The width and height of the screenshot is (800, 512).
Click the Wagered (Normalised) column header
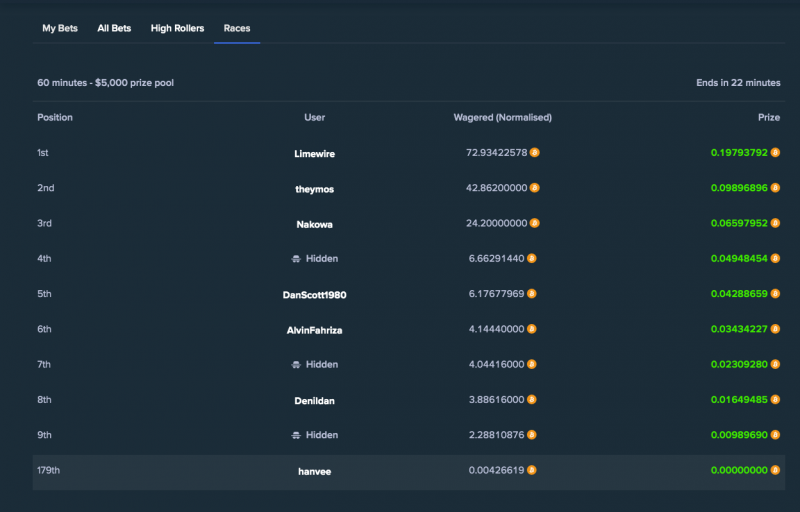[x=503, y=117]
